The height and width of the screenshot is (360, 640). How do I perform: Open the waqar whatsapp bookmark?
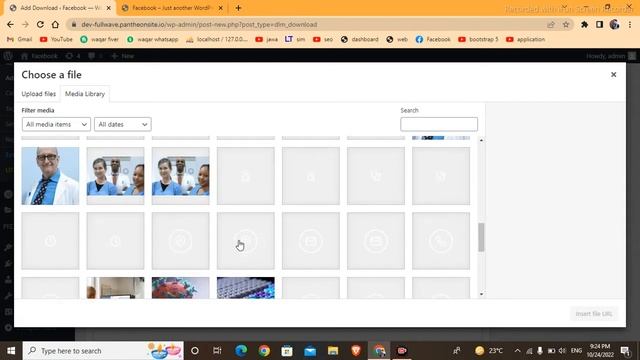click(152, 39)
